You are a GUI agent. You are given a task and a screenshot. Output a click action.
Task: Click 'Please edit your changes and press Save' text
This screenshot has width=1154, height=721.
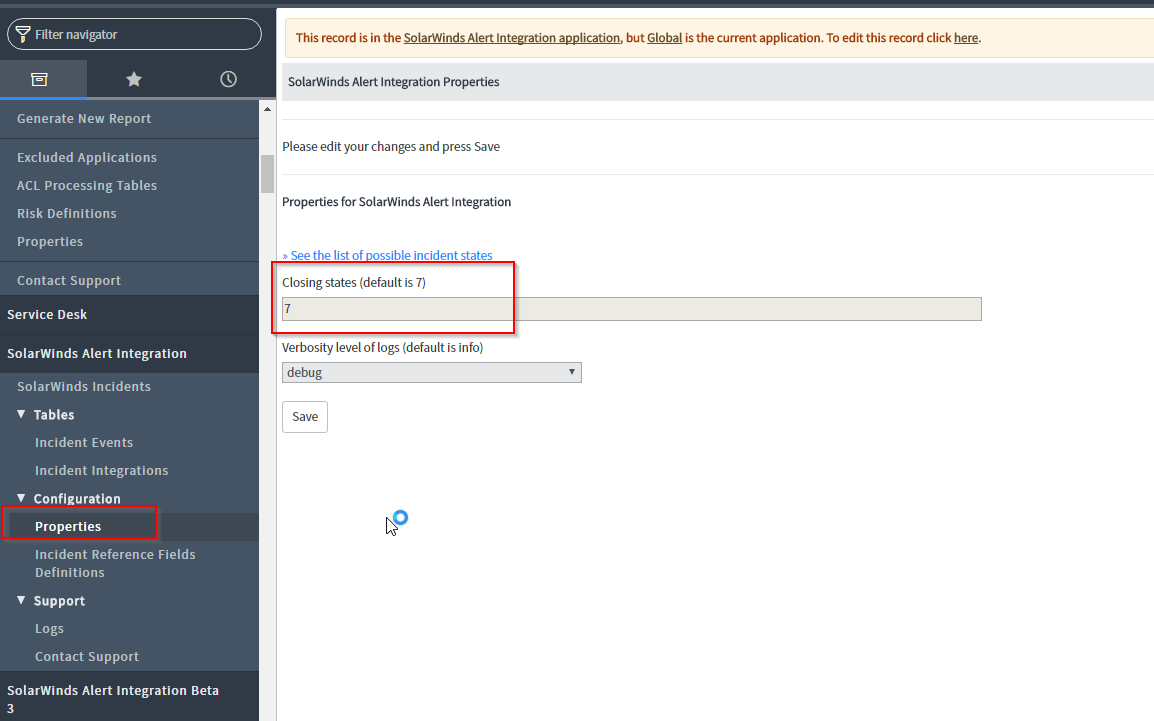click(391, 146)
